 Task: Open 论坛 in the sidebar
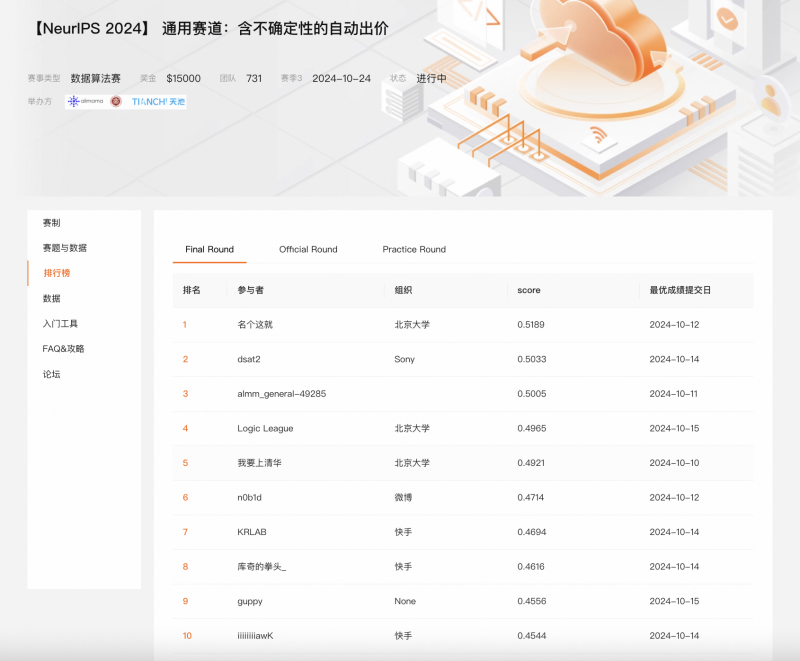[52, 374]
